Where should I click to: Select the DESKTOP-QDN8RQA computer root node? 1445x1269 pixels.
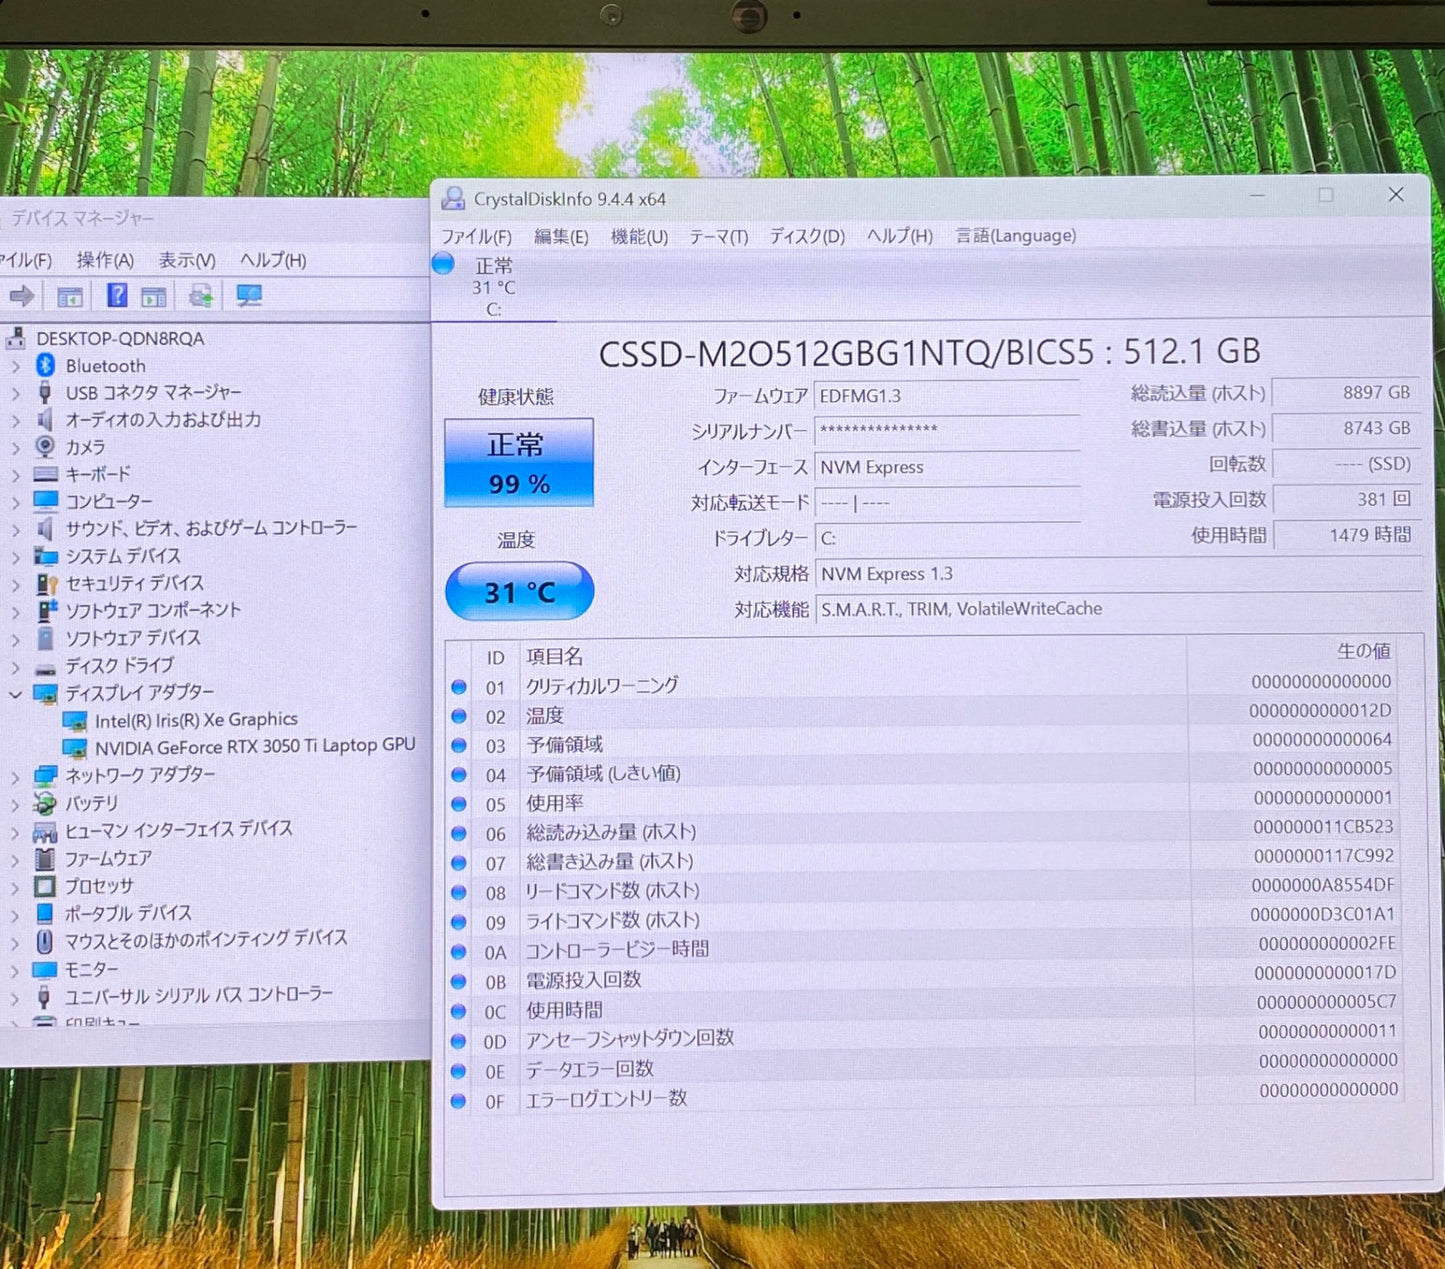pyautogui.click(x=121, y=338)
